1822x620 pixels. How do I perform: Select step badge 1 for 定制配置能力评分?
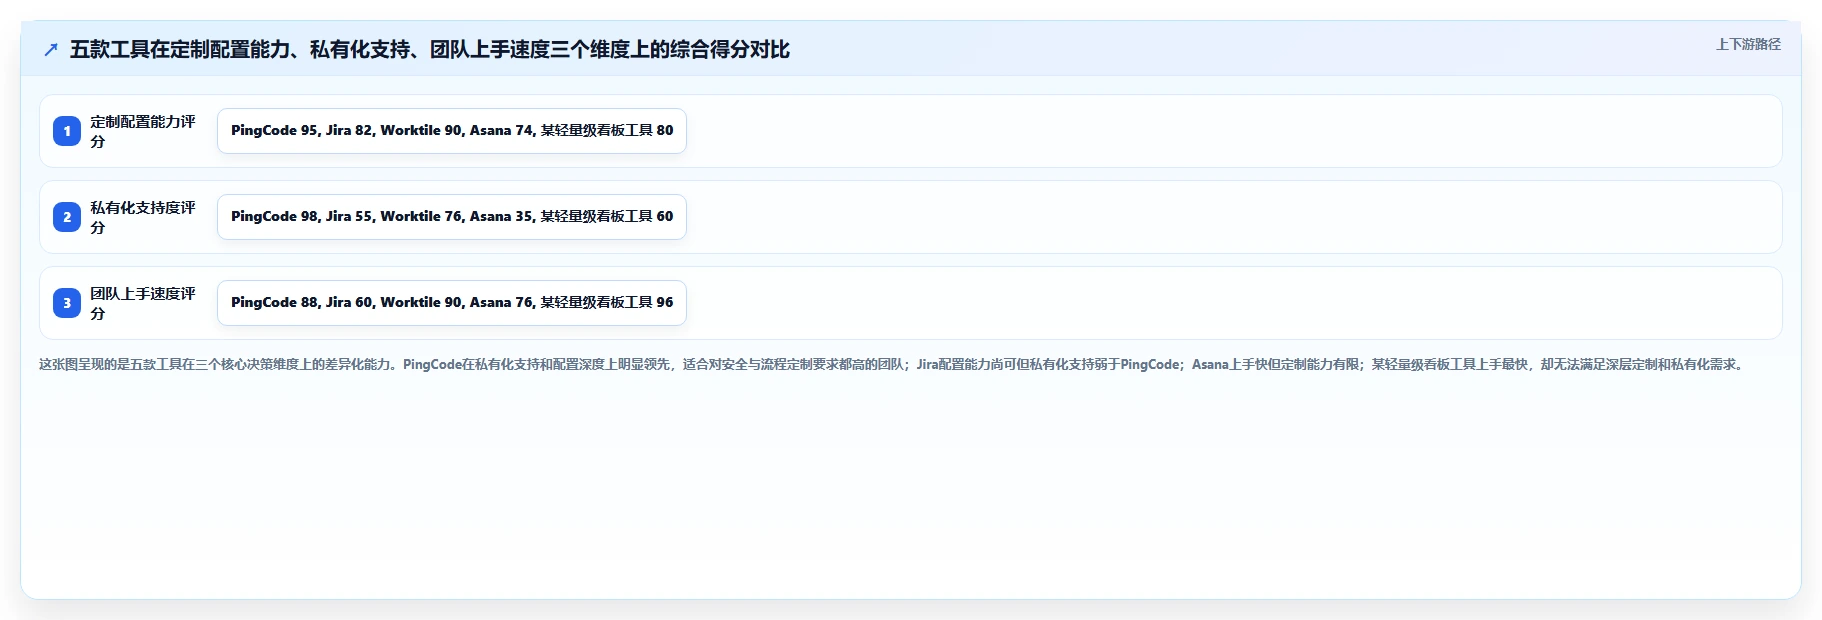(67, 131)
